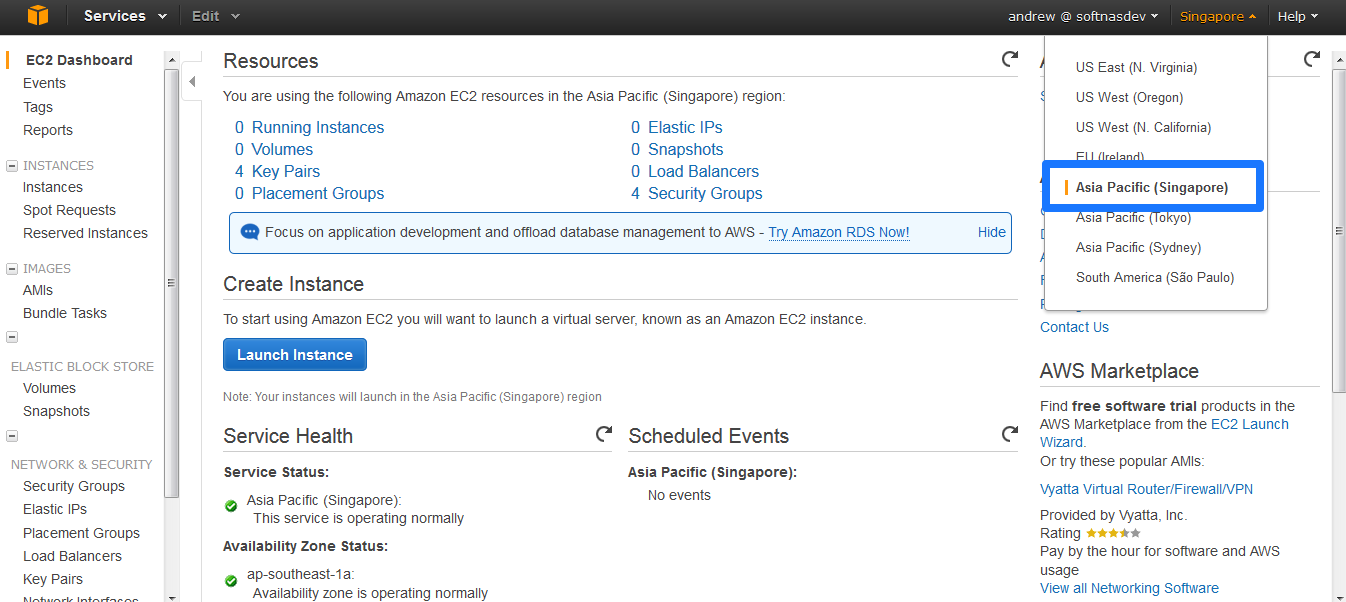Open Elastic IPs in the sidebar

pyautogui.click(x=55, y=509)
